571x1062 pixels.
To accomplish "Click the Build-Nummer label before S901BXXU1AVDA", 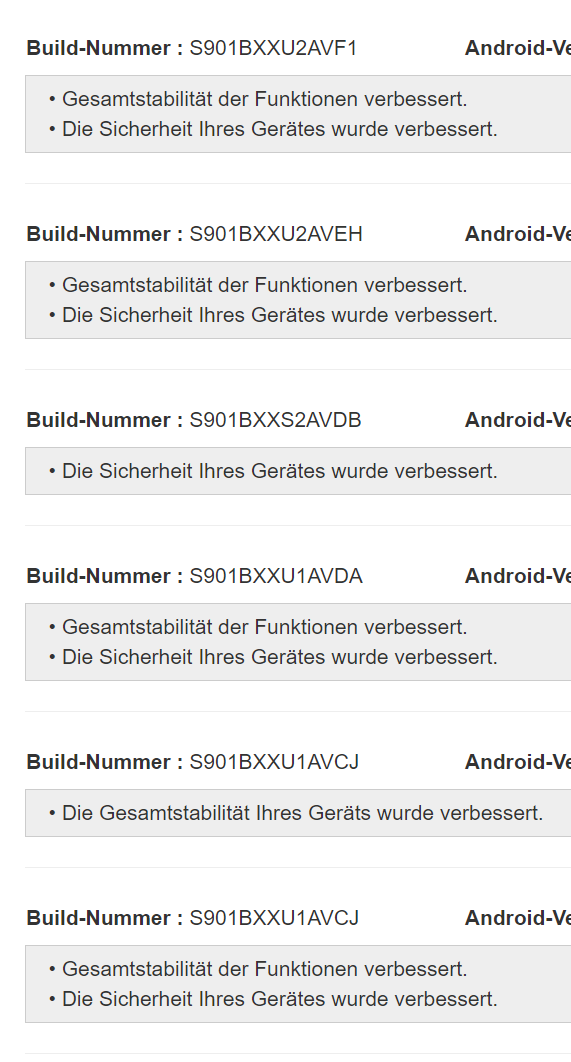I will 105,576.
